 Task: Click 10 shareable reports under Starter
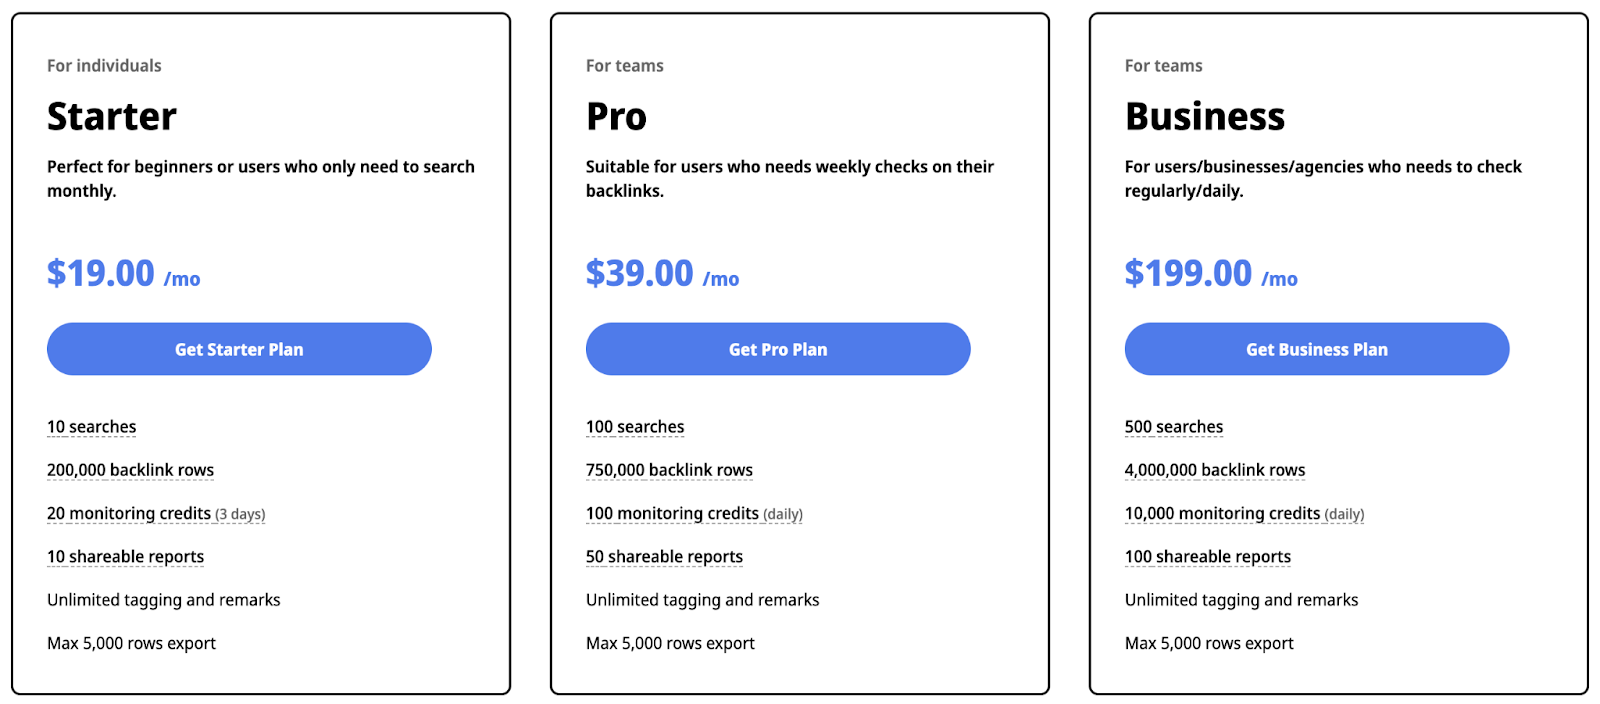coord(124,556)
